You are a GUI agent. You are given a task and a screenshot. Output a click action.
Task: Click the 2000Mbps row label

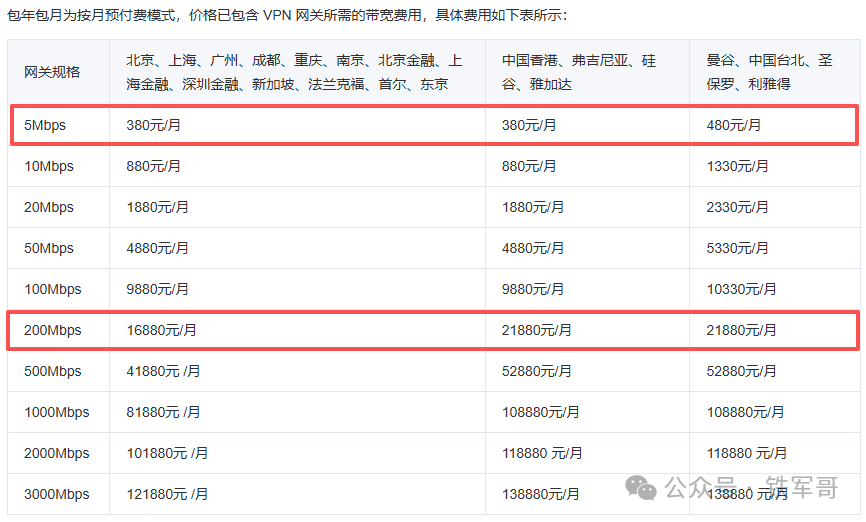(56, 453)
